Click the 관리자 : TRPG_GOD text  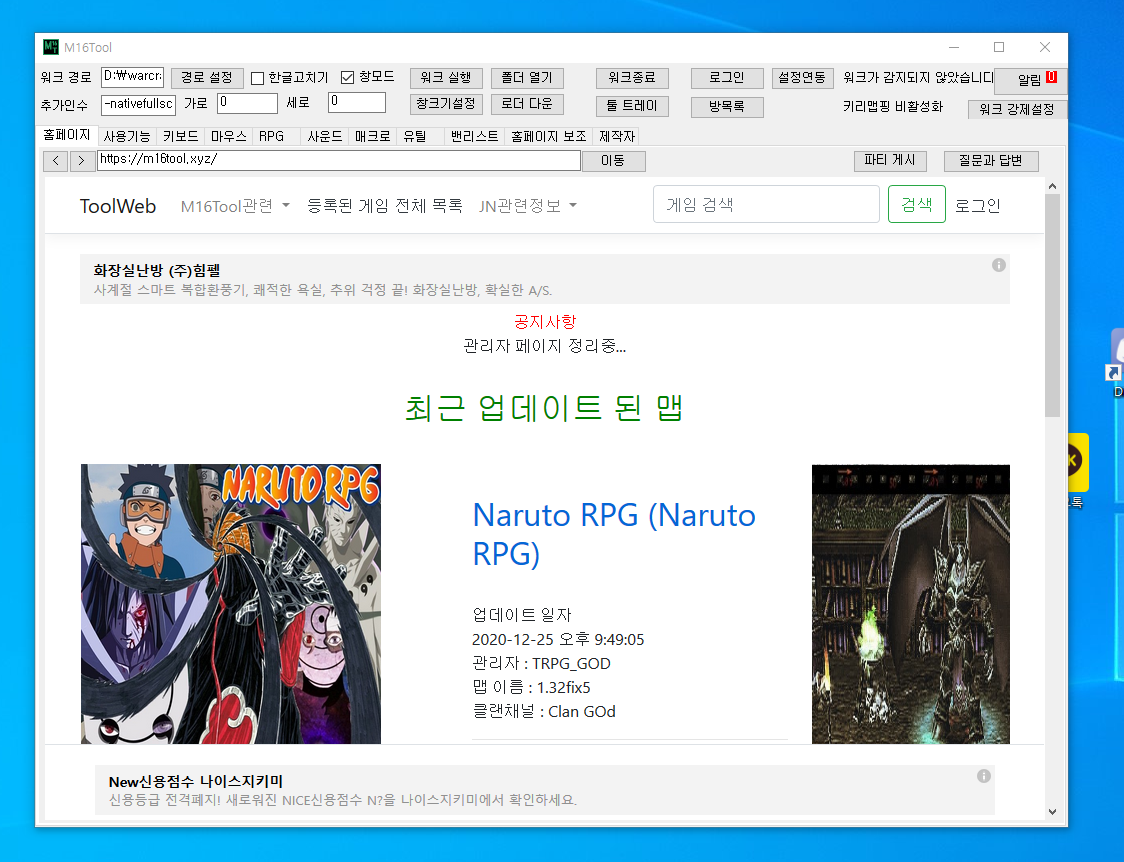541,664
